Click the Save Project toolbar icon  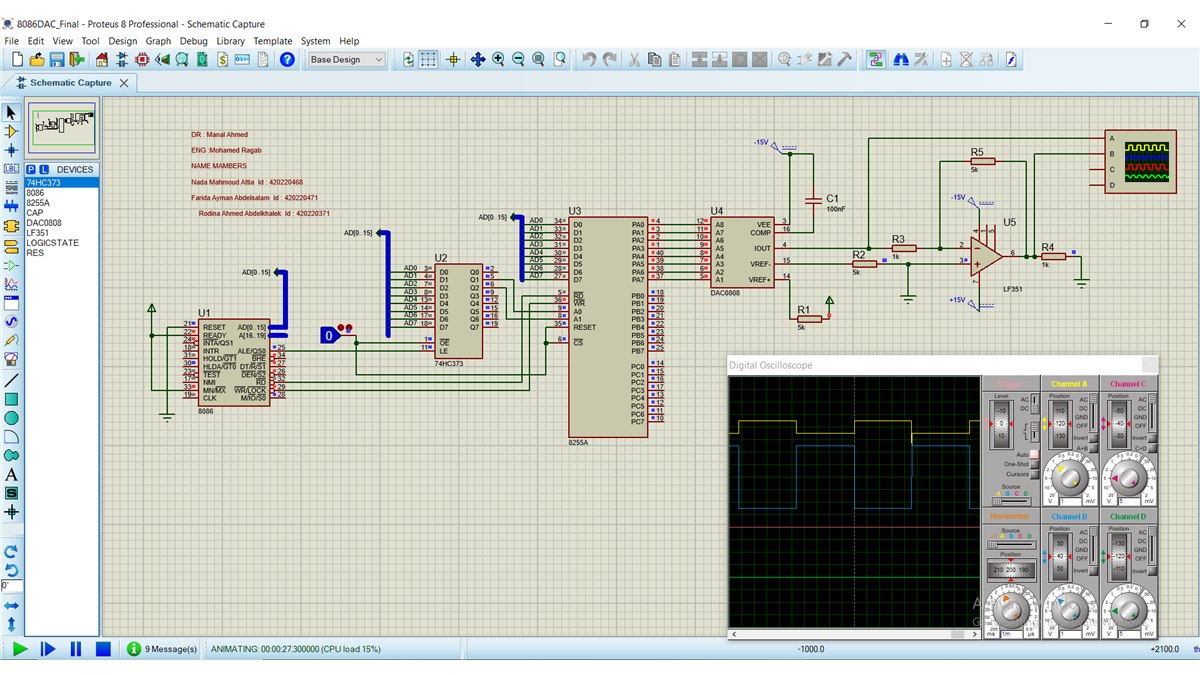pyautogui.click(x=57, y=60)
